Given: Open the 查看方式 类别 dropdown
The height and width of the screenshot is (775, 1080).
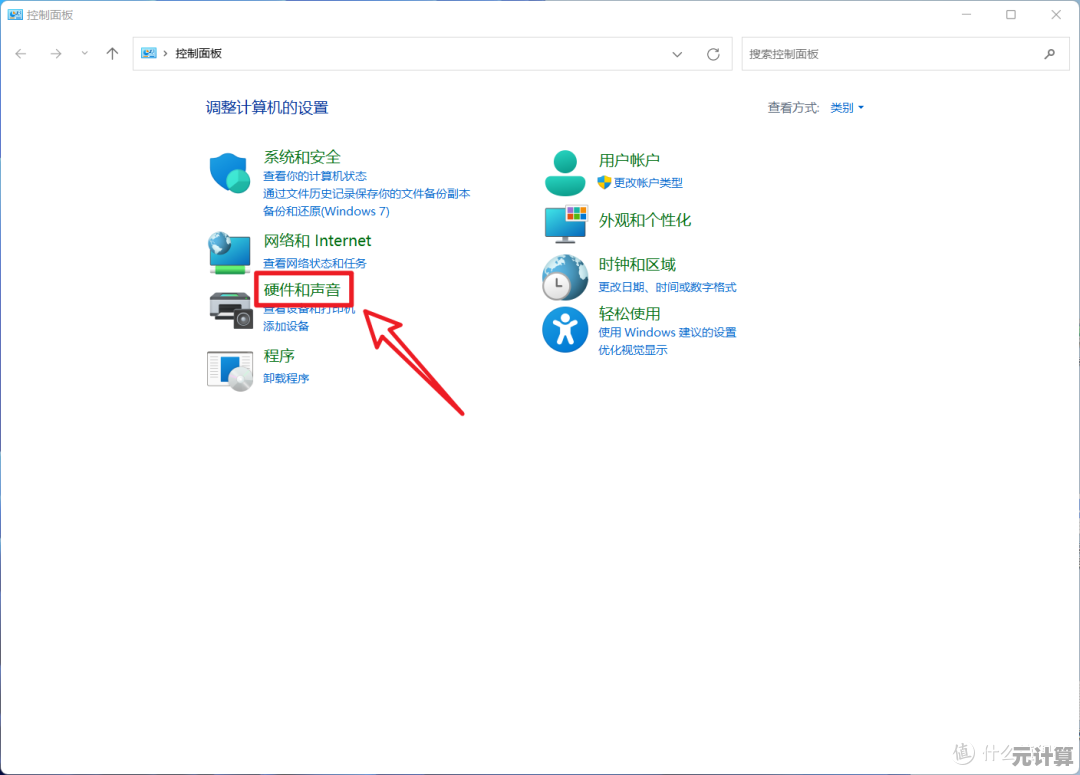Looking at the screenshot, I should (846, 108).
